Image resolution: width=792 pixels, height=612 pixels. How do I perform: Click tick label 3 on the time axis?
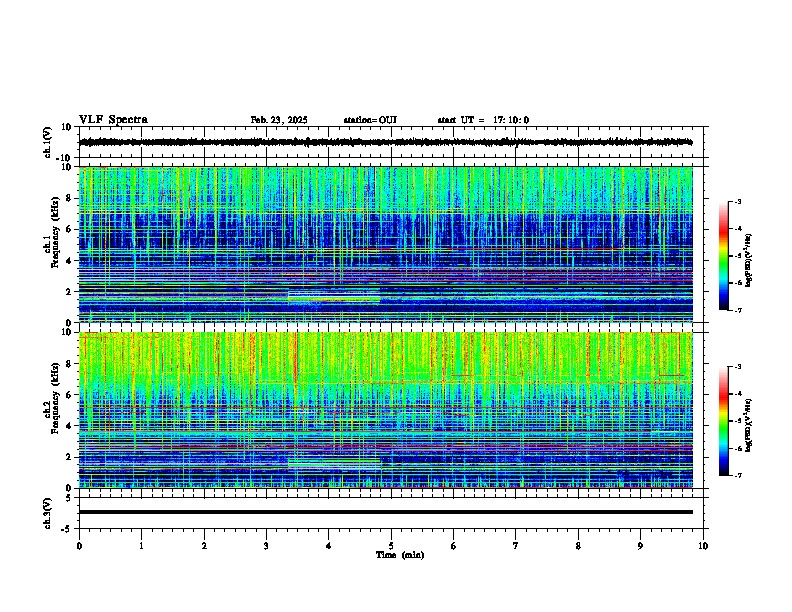click(266, 546)
